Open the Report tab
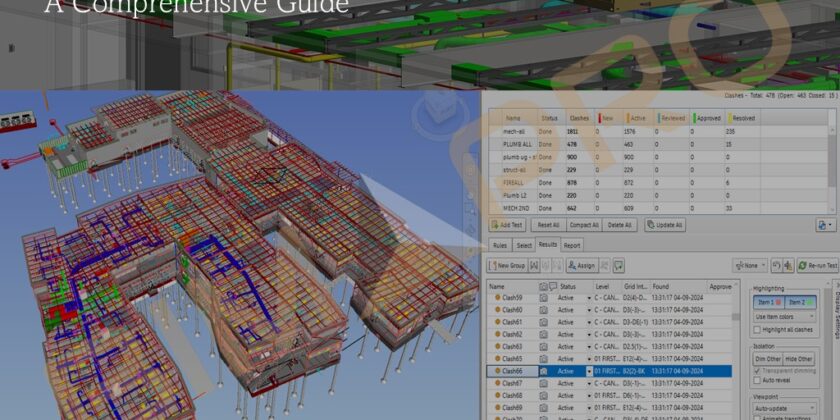840x420 pixels. click(x=572, y=245)
